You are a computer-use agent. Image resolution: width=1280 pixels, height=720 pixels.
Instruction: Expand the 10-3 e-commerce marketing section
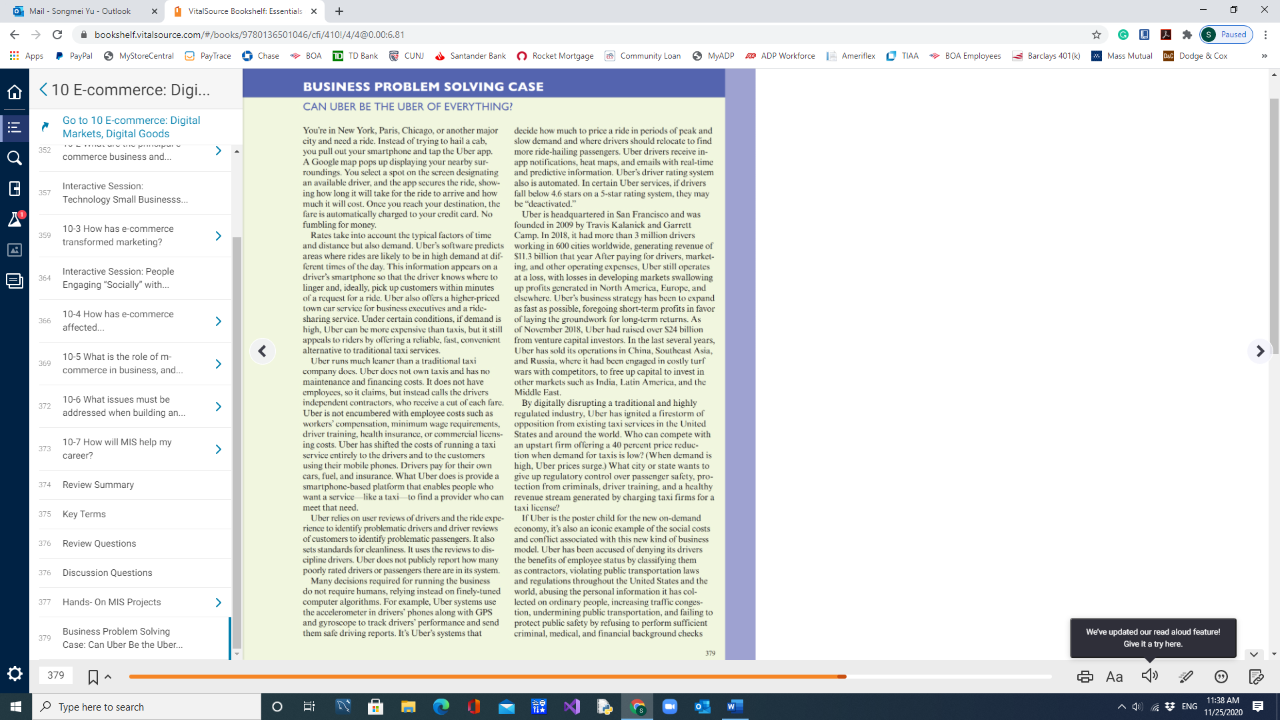(x=218, y=236)
